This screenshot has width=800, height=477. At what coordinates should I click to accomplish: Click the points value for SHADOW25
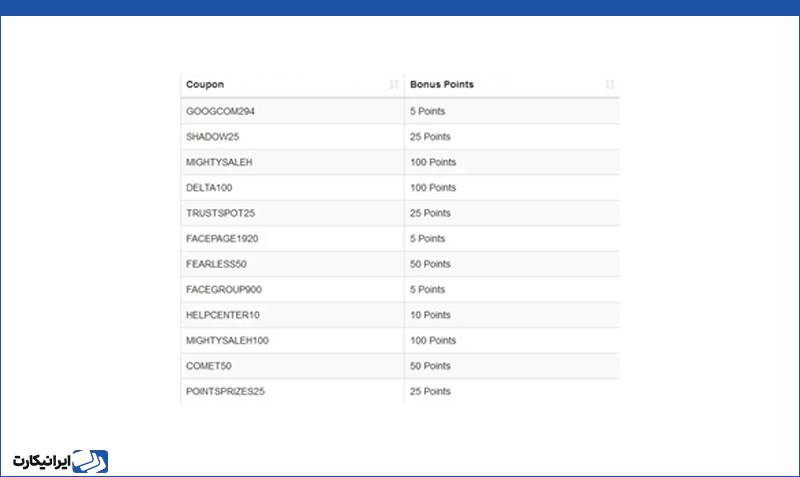tap(430, 137)
